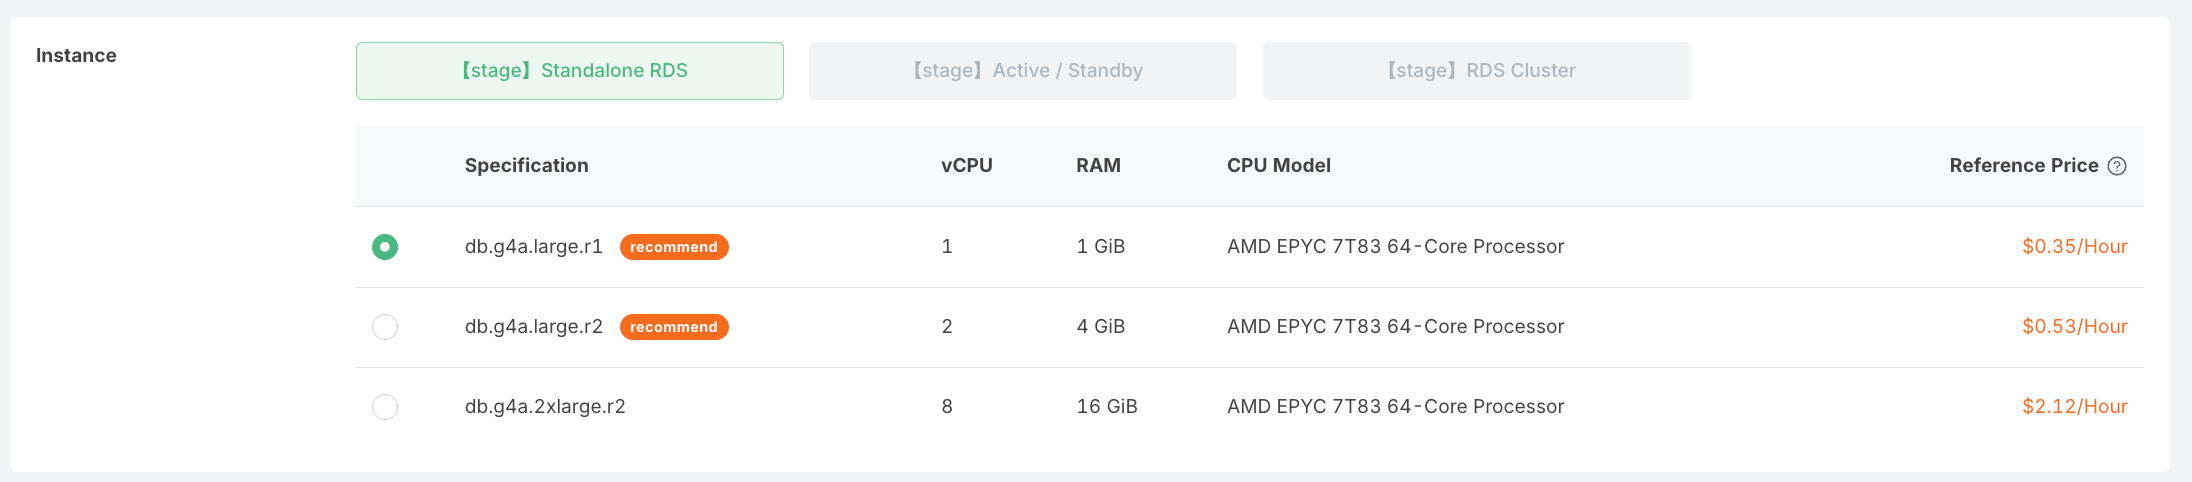Image resolution: width=2192 pixels, height=482 pixels.
Task: Click the db.g4a.large.r1 specification name
Action: coord(534,247)
